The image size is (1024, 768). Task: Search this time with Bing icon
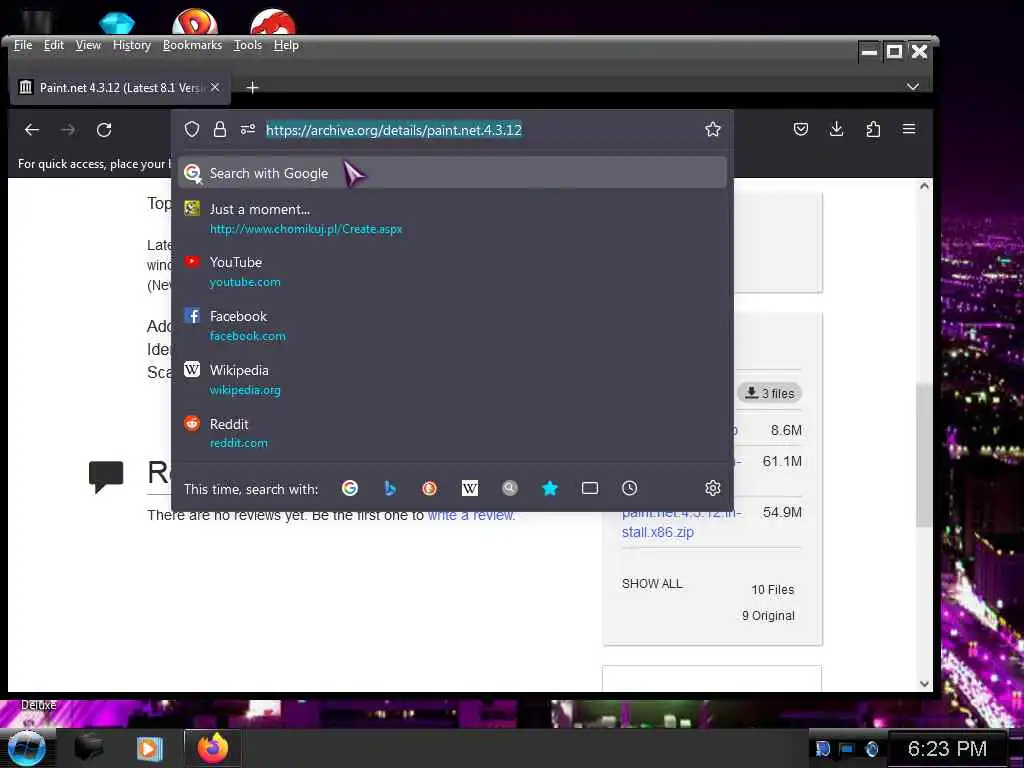(390, 488)
